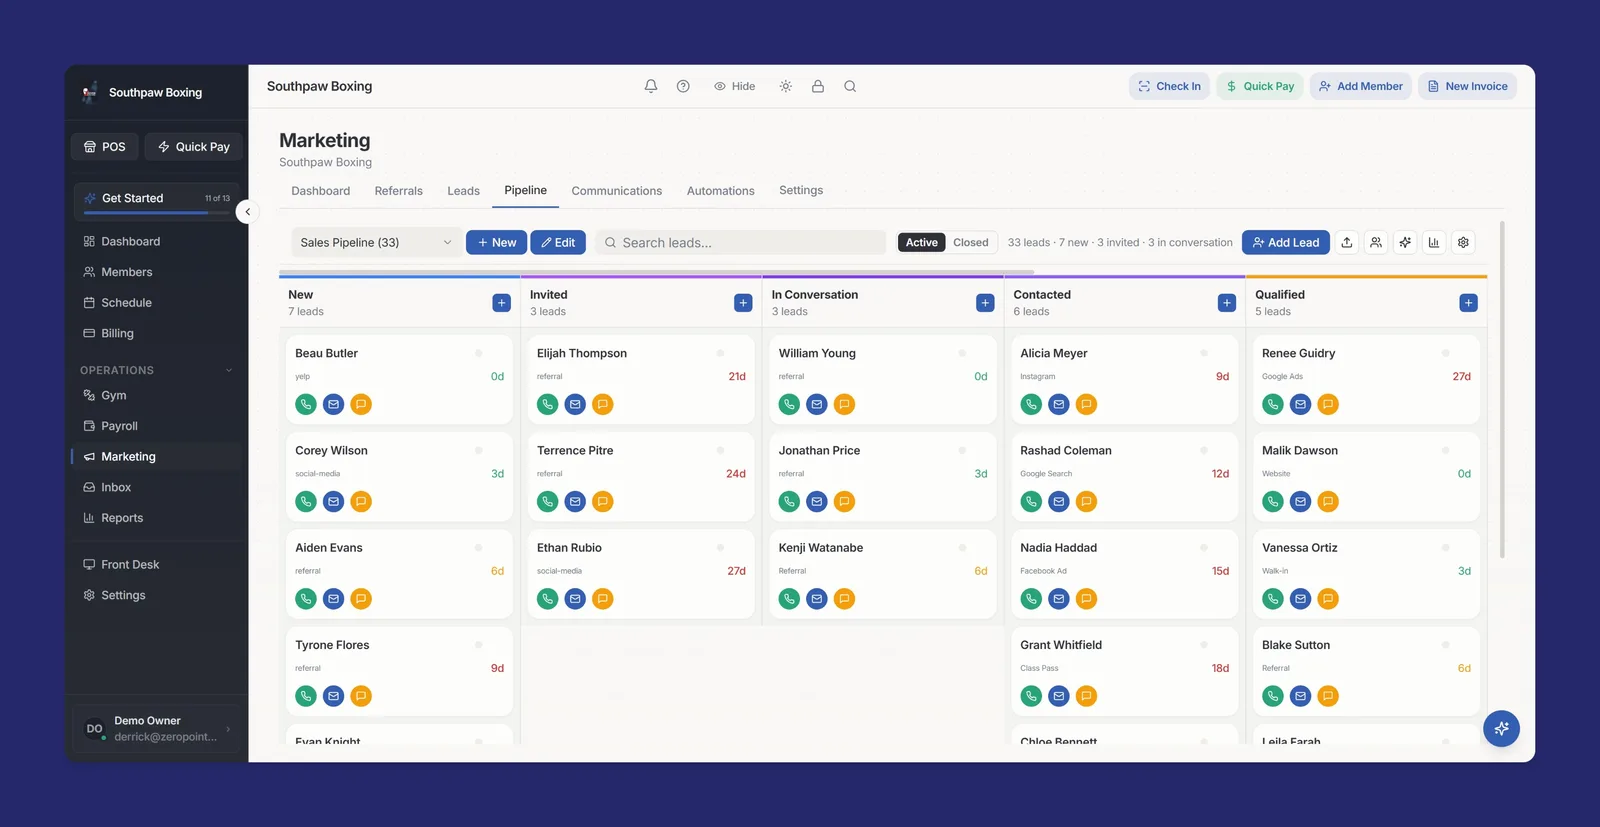The image size is (1600, 827).
Task: Open Marketing Dashboard tab
Action: (320, 191)
